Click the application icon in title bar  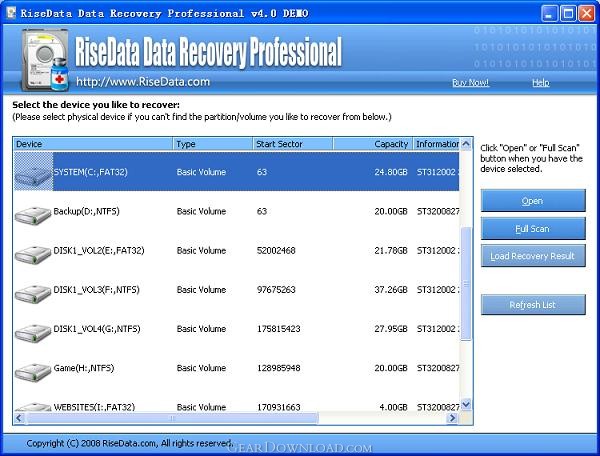coord(11,13)
